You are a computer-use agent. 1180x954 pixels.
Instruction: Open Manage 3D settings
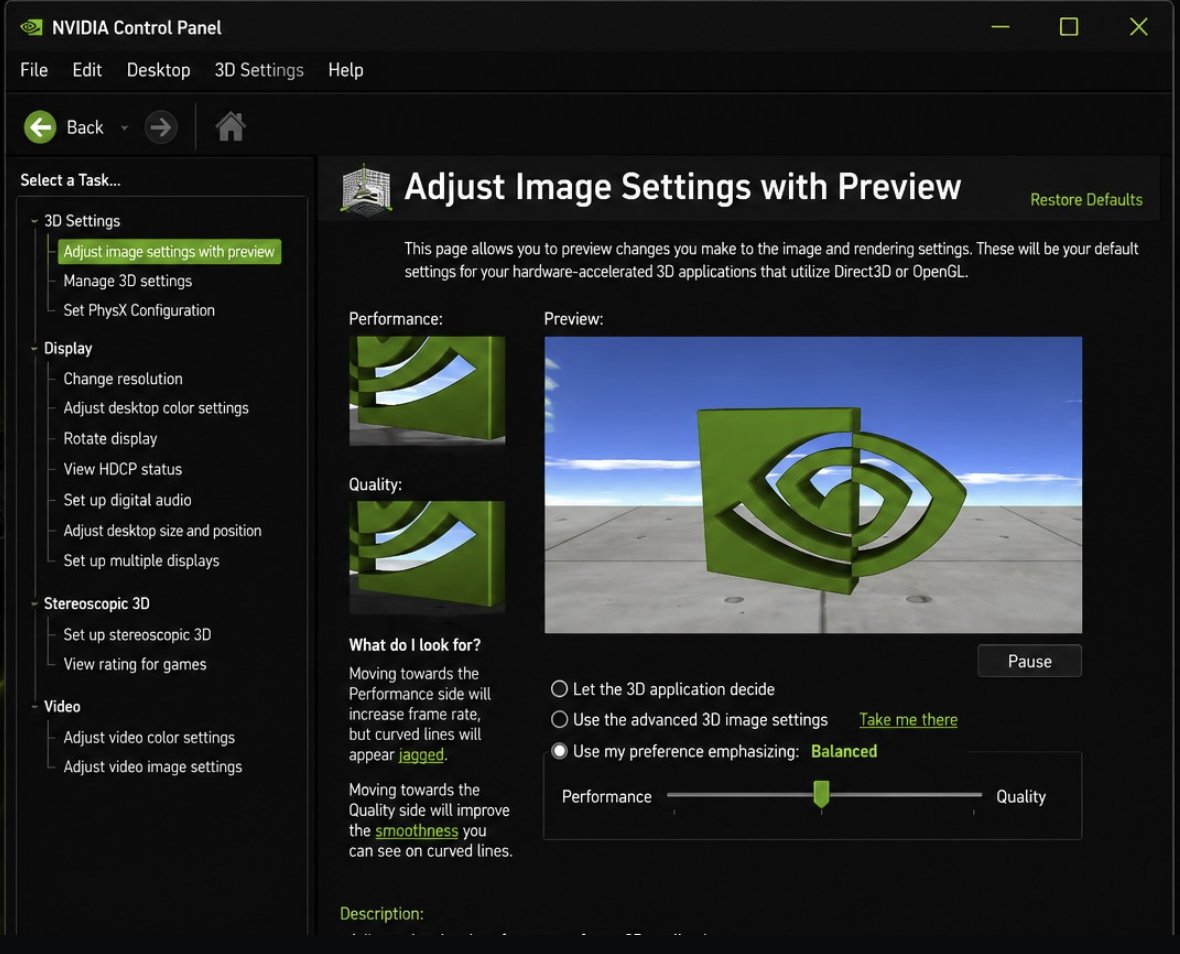128,281
